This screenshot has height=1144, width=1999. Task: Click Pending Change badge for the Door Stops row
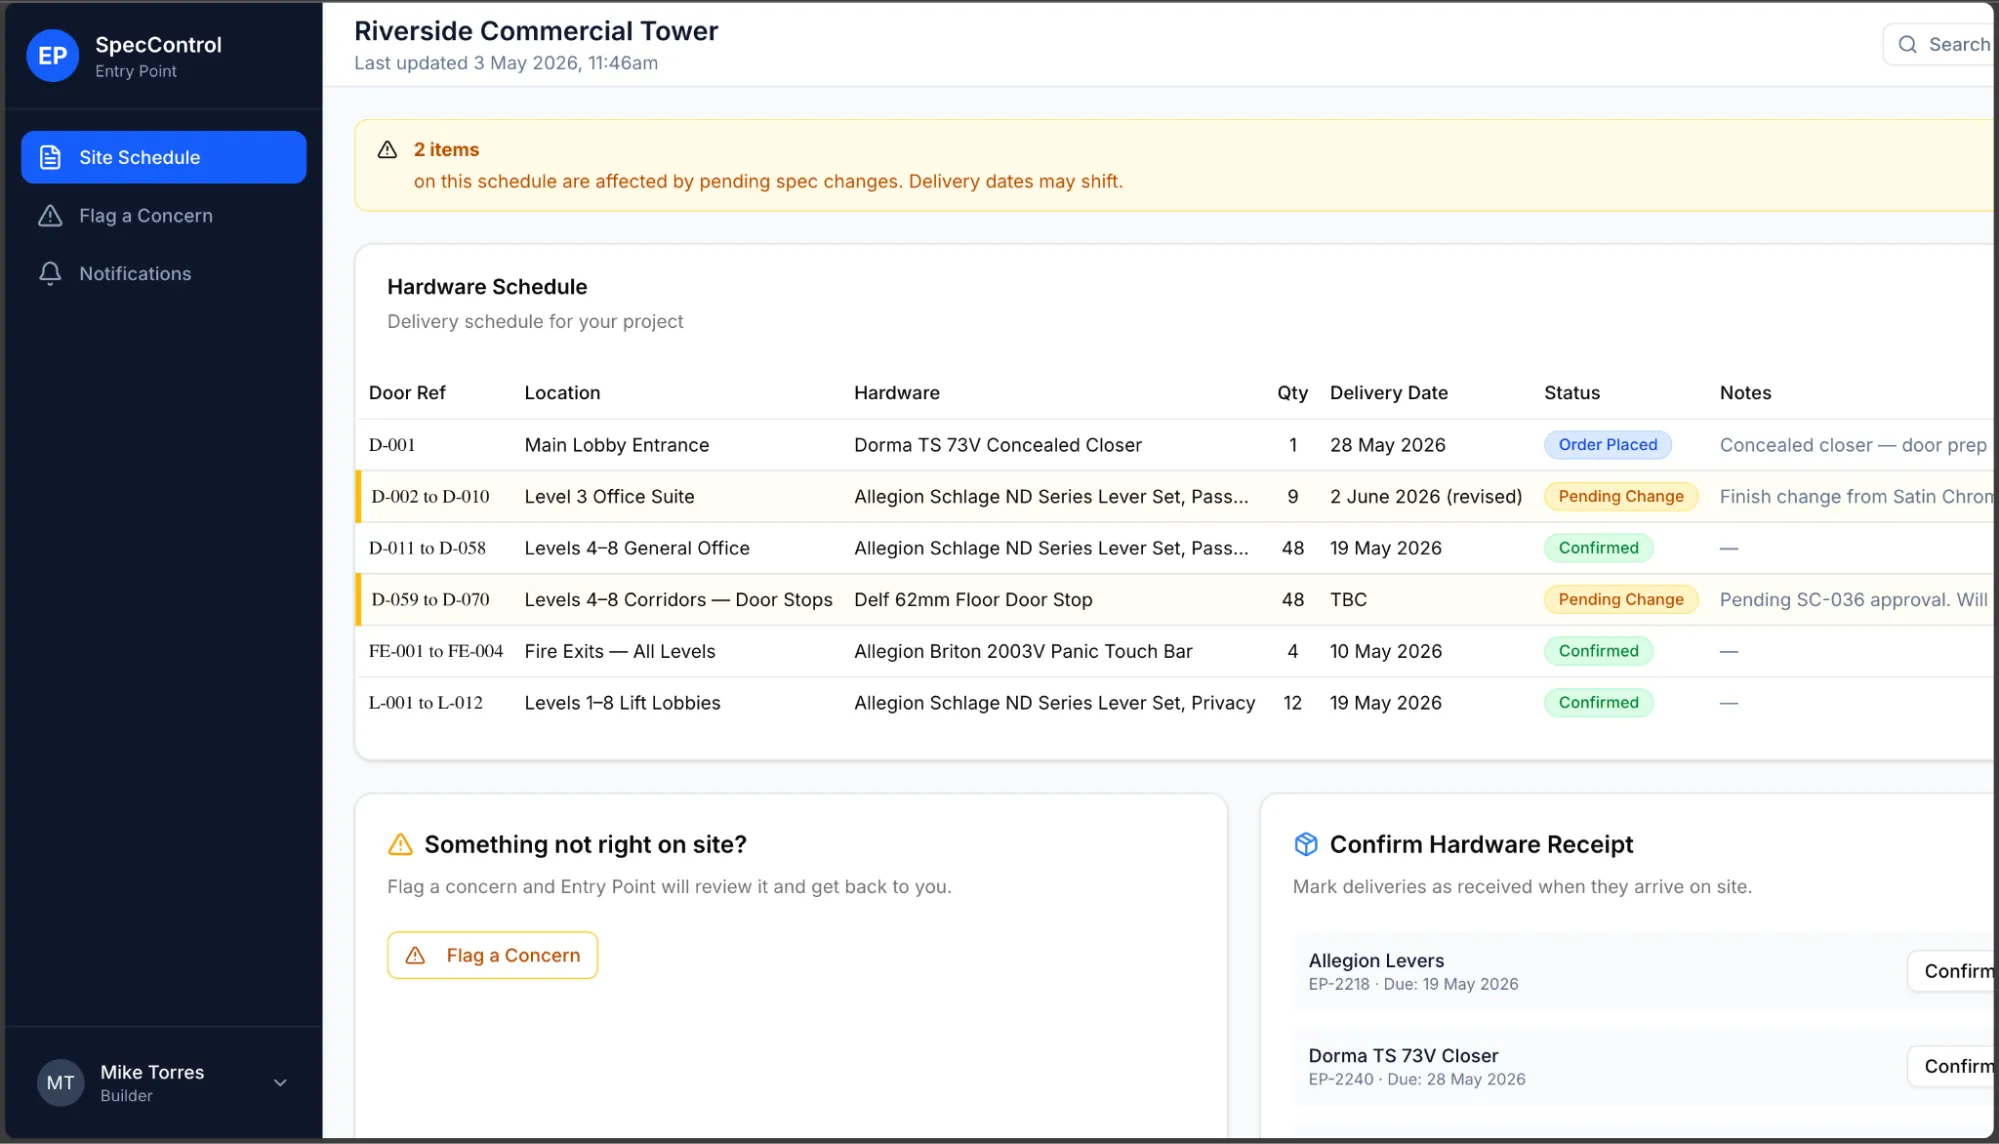tap(1621, 599)
